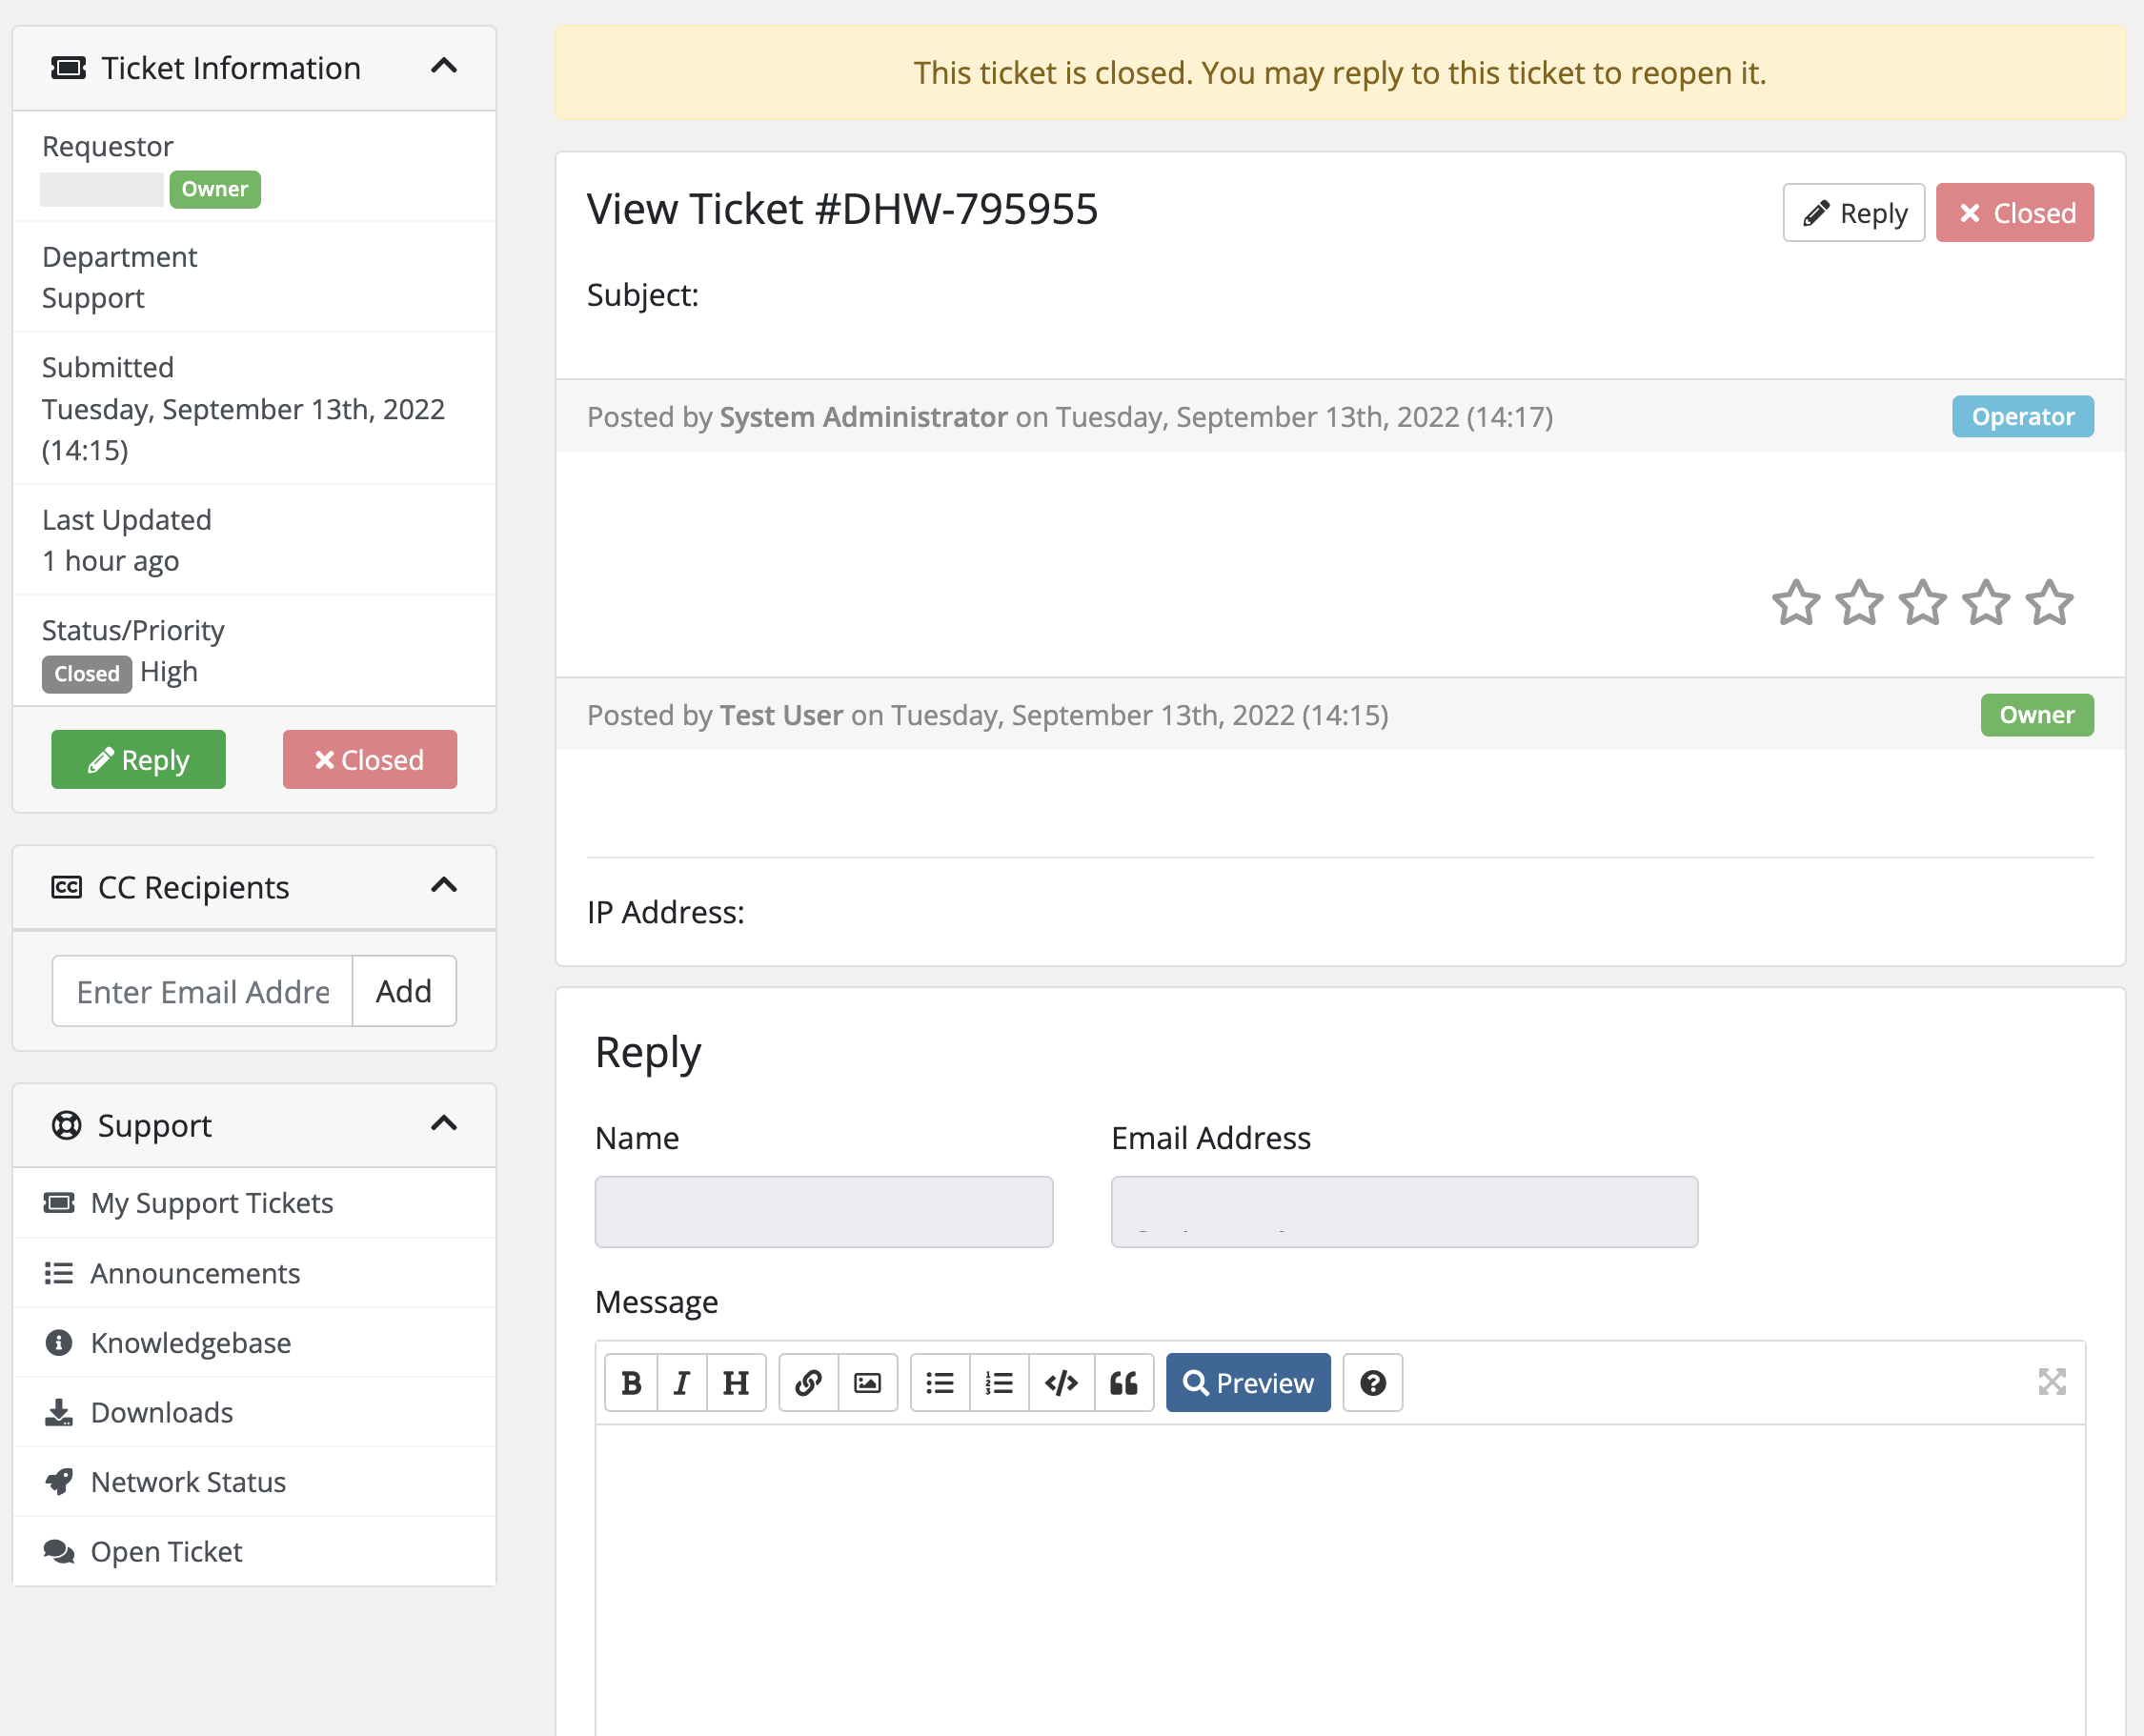Image resolution: width=2144 pixels, height=1736 pixels.
Task: Insert code block with code icon
Action: pos(1061,1383)
